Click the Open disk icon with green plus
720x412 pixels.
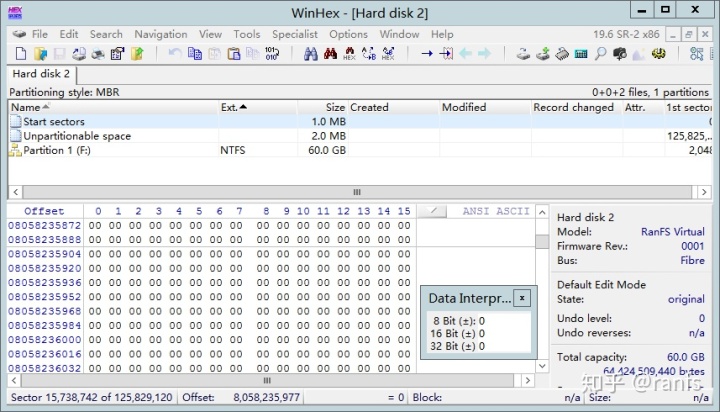tap(543, 54)
